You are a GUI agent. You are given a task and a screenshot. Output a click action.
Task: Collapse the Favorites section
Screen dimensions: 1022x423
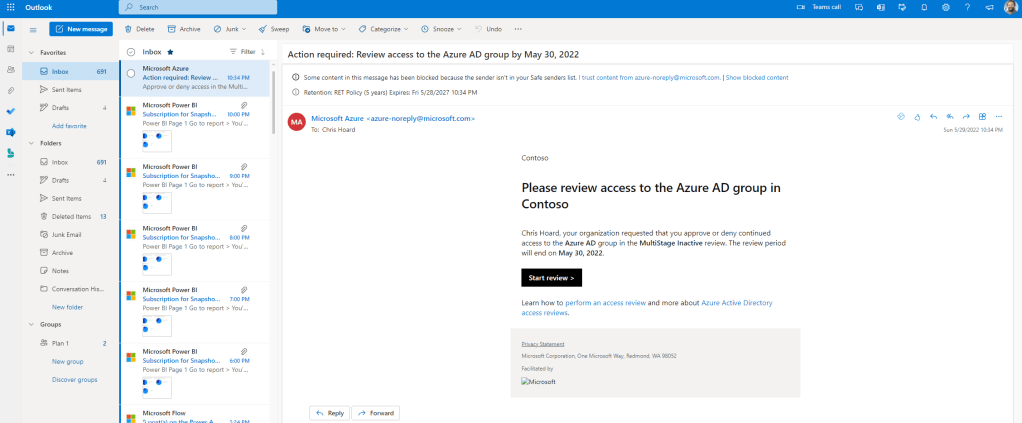pos(31,52)
